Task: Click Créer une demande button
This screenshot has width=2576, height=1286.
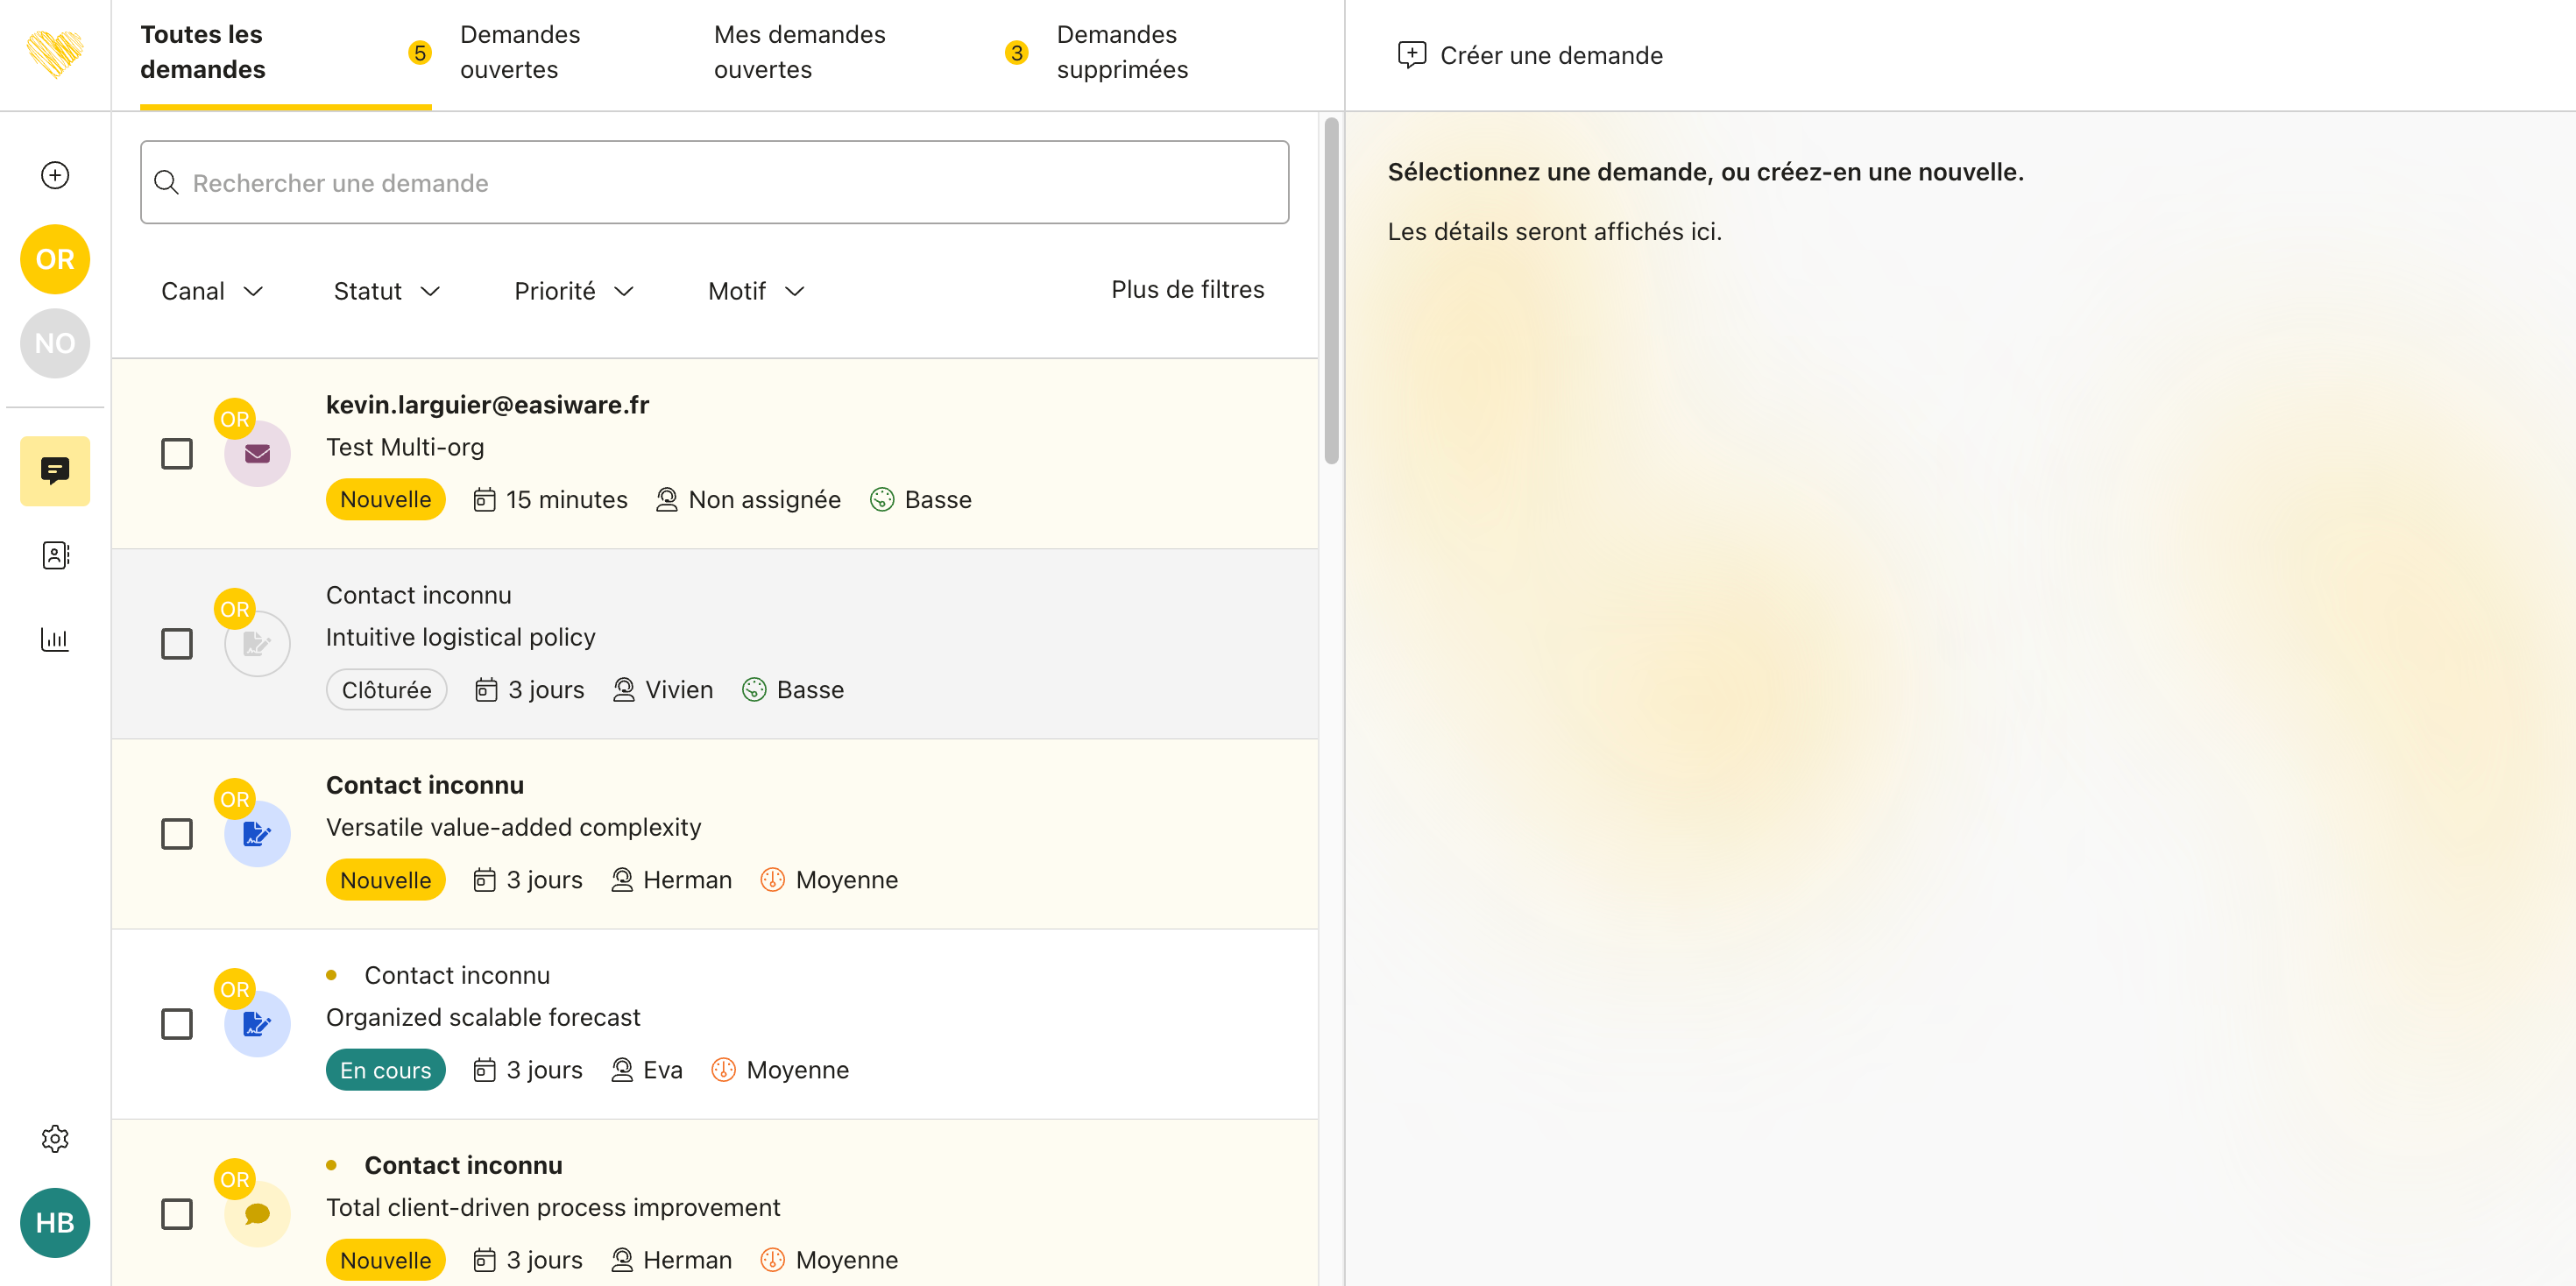Action: (1530, 55)
